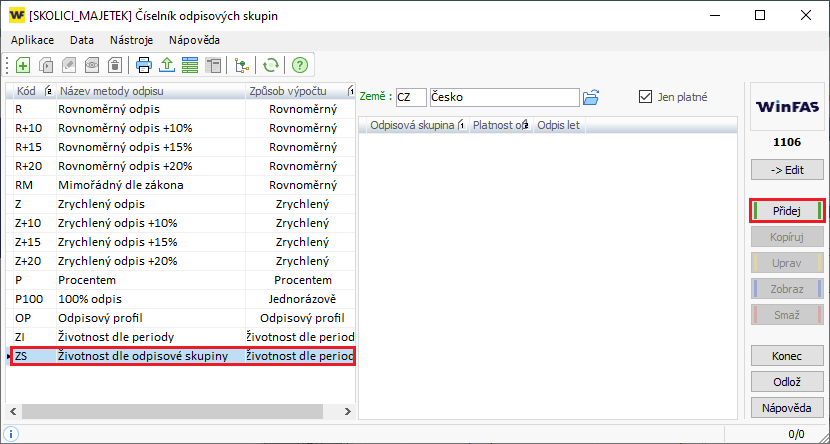The width and height of the screenshot is (830, 444).
Task: Open the Nástroje menu
Action: tap(131, 39)
